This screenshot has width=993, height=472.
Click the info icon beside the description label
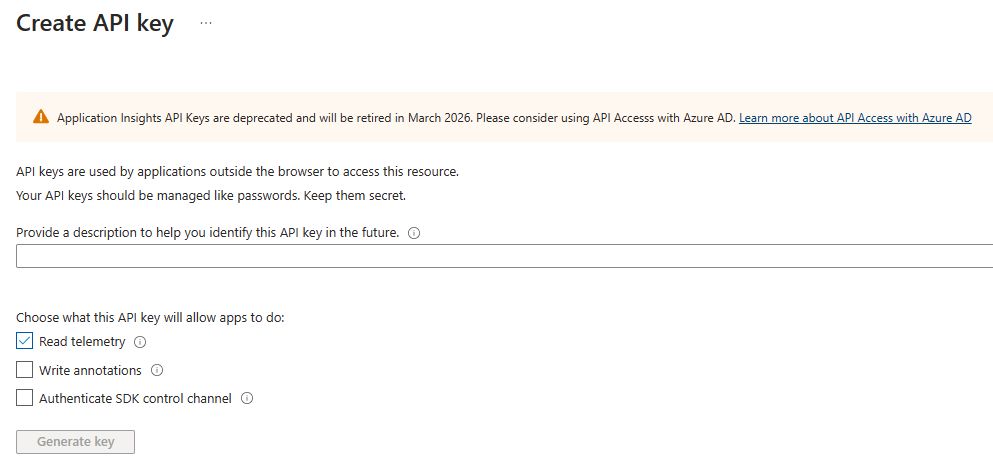point(414,233)
